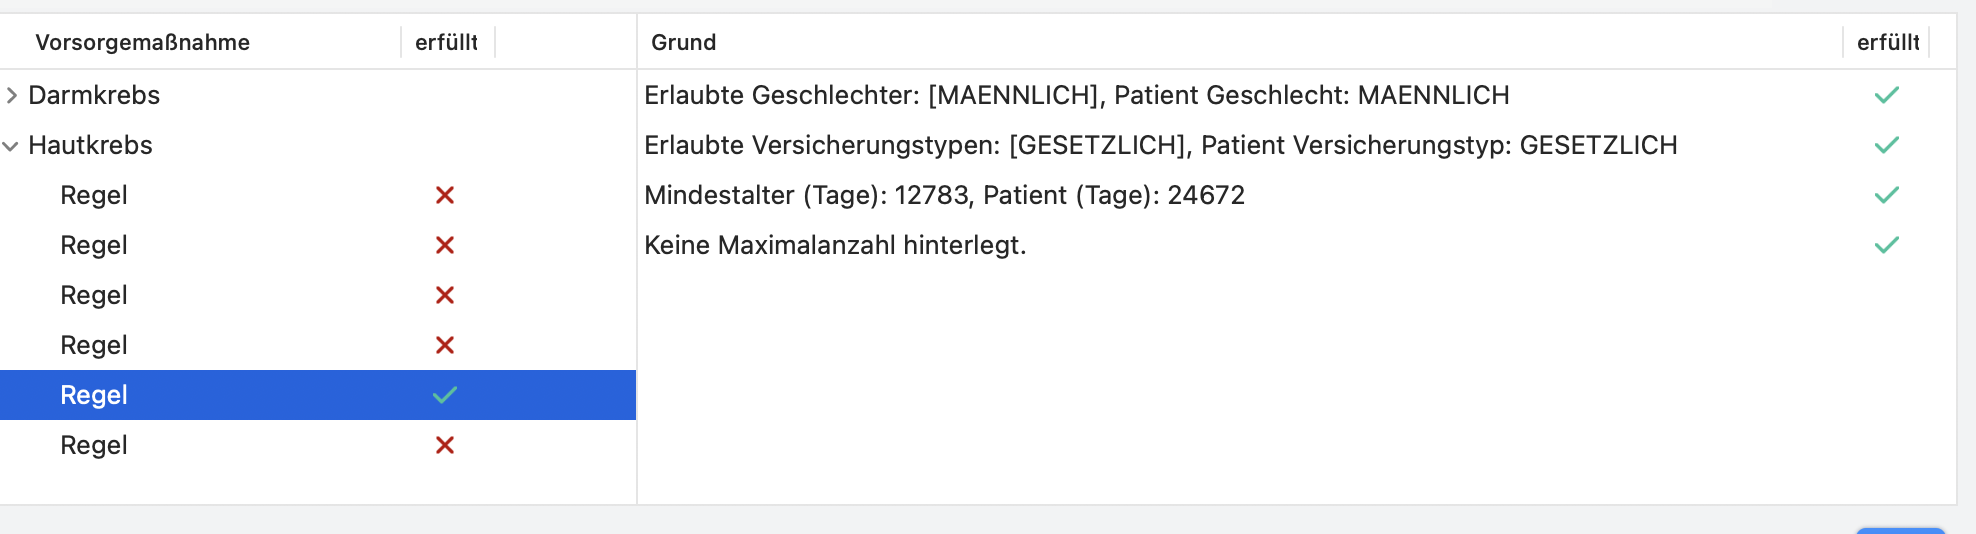Select the last Regel in the tree
The image size is (1976, 534).
[318, 445]
